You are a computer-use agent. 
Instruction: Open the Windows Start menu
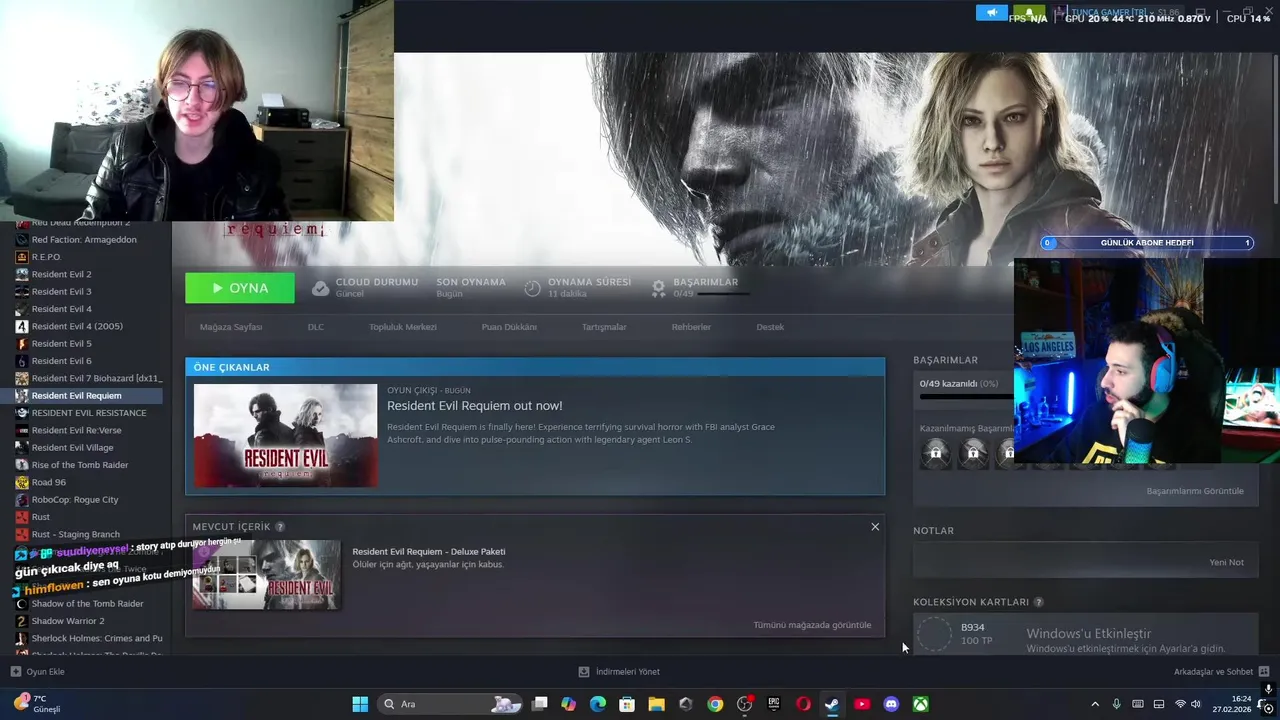(360, 704)
